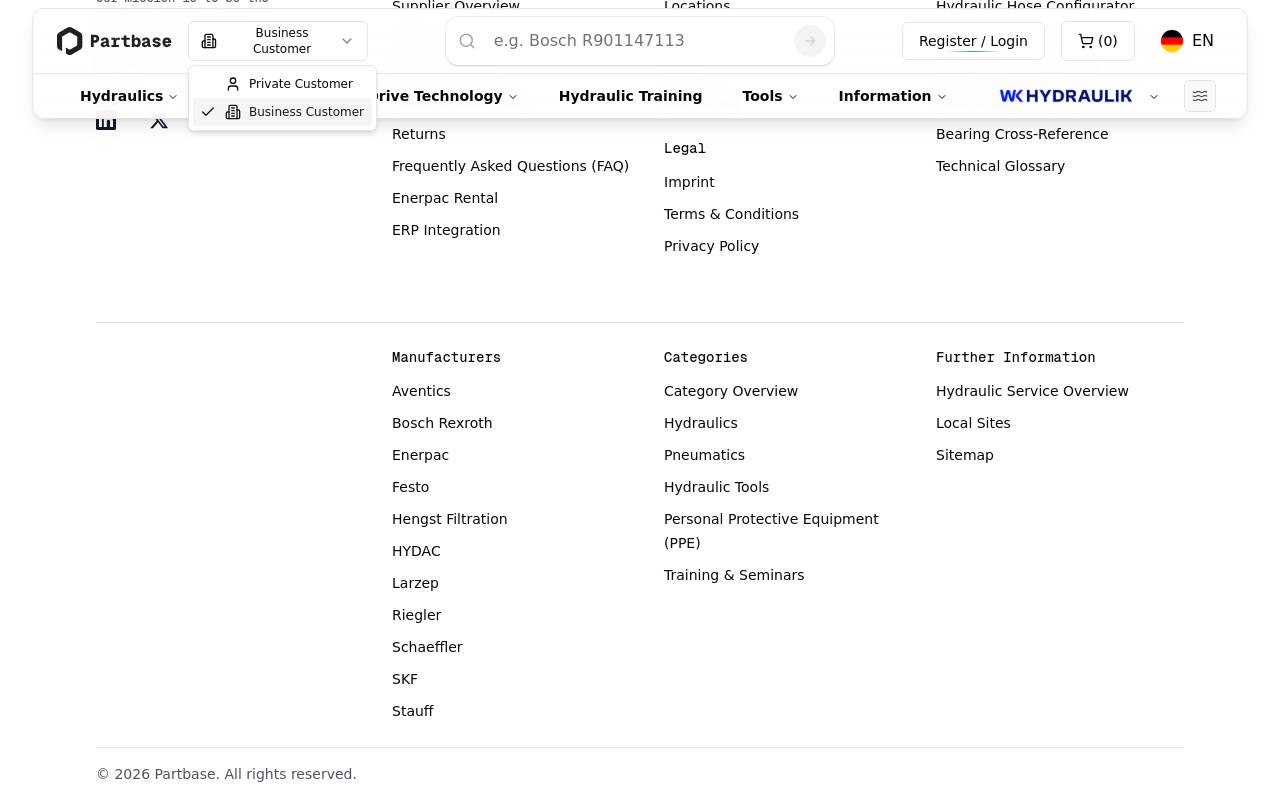Screen dimensions: 1280x800
Task: Open Terms & Conditions
Action: [731, 214]
